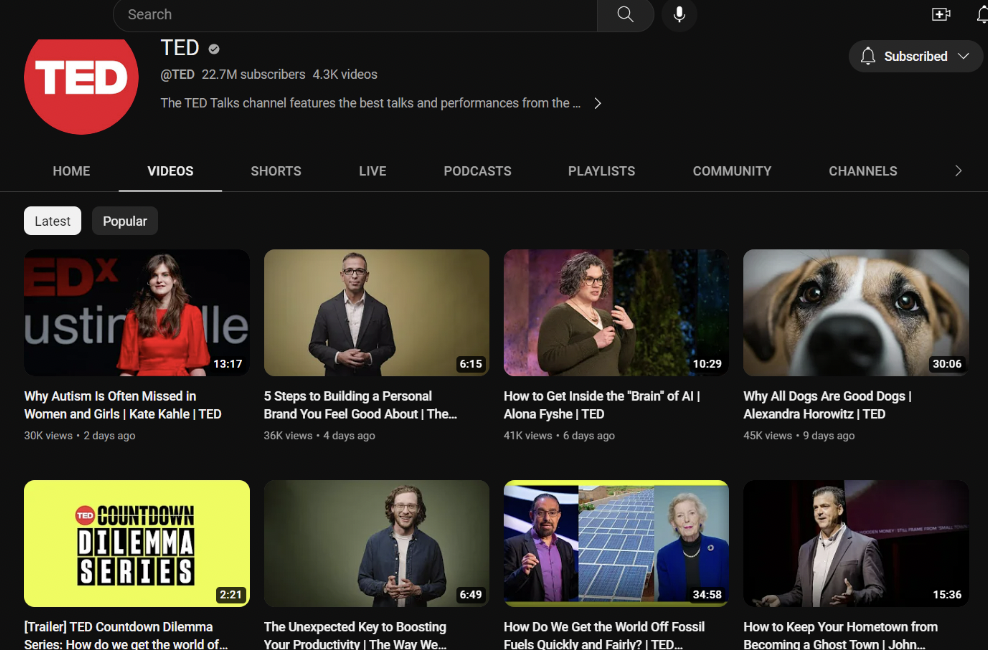Click the TED channel avatar logo
Image resolution: width=988 pixels, height=650 pixels.
[x=81, y=85]
